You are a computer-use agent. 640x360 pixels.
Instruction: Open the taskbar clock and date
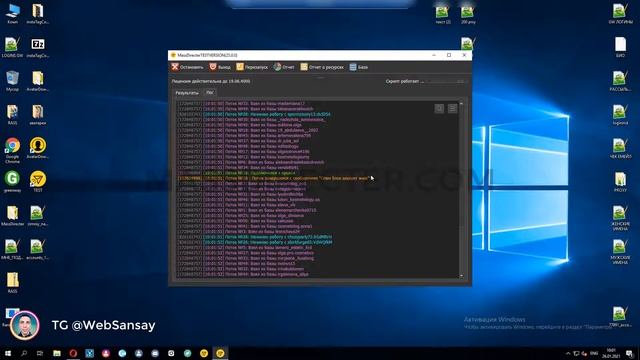click(x=611, y=353)
